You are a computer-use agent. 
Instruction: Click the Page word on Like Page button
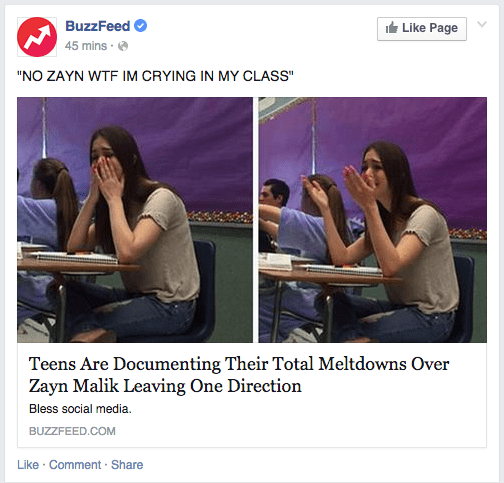444,28
